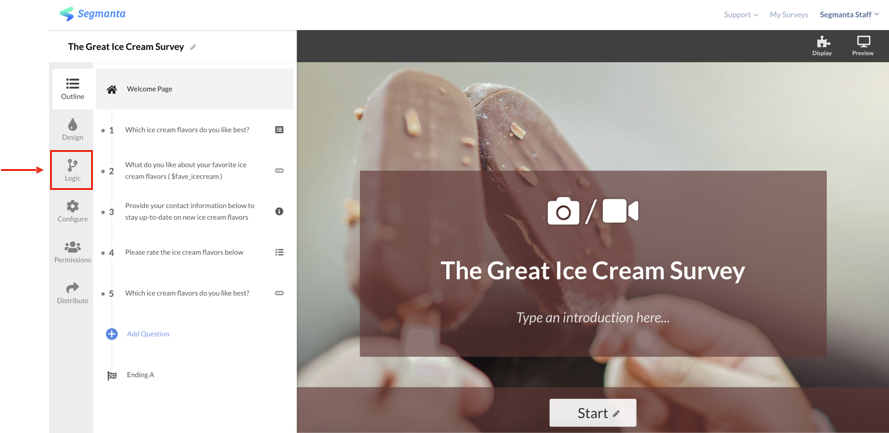889x433 pixels.
Task: Open the Segmanta Staff account dropdown
Action: pos(849,15)
